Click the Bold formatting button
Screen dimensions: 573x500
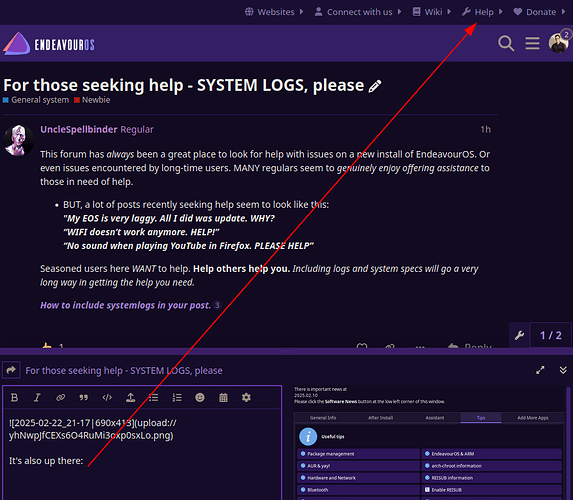(x=14, y=397)
